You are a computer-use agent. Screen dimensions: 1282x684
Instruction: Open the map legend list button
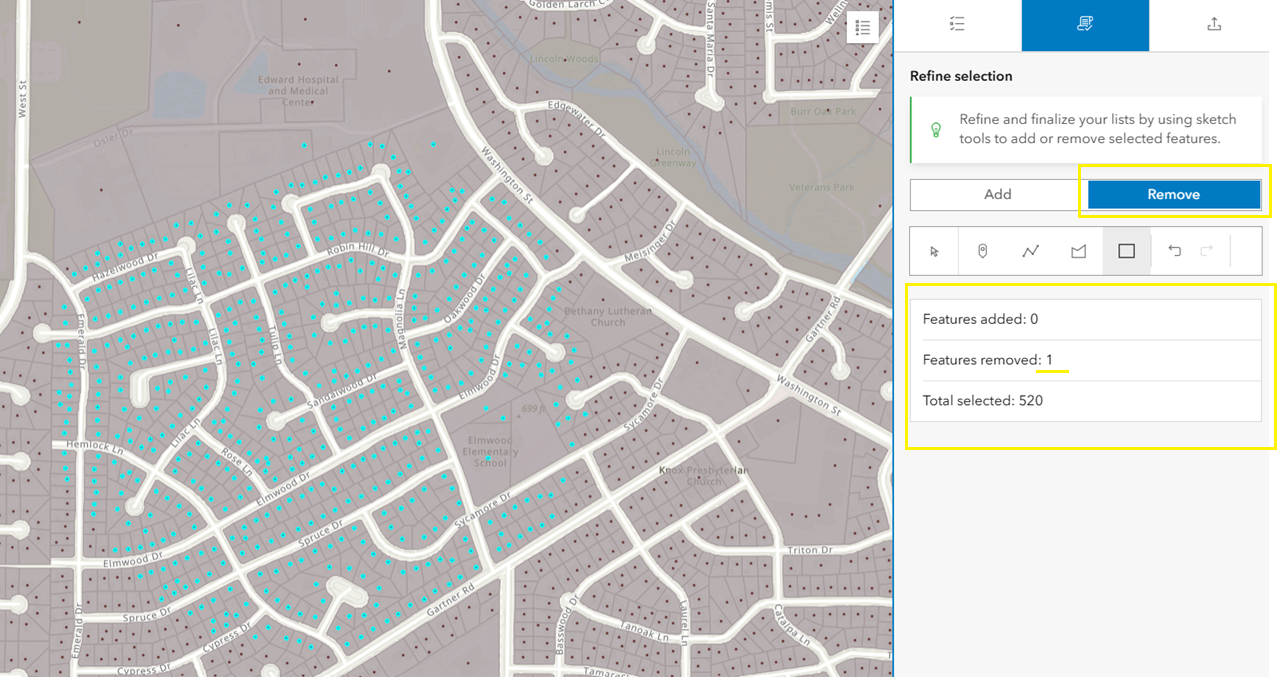[862, 27]
